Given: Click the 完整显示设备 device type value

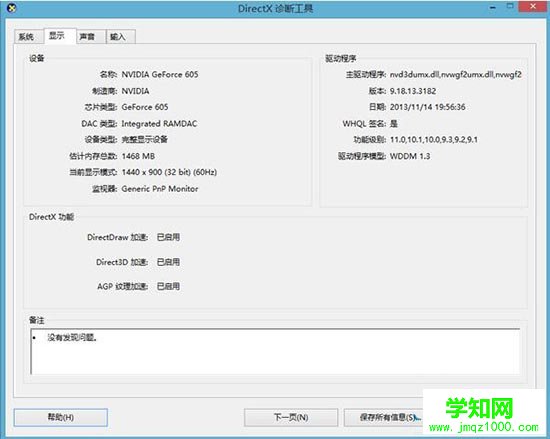Looking at the screenshot, I should click(145, 140).
